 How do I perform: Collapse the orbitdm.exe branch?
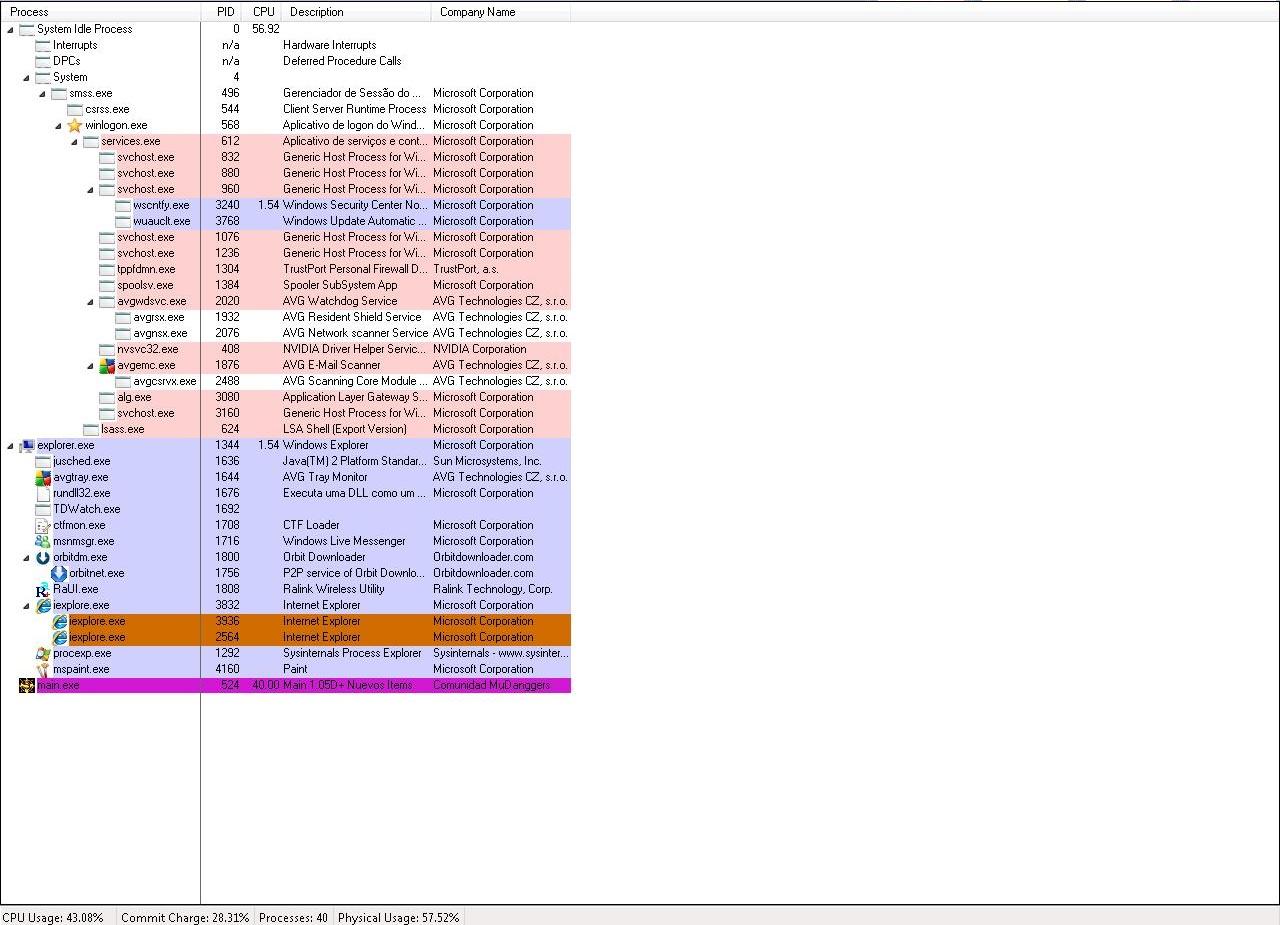click(27, 557)
